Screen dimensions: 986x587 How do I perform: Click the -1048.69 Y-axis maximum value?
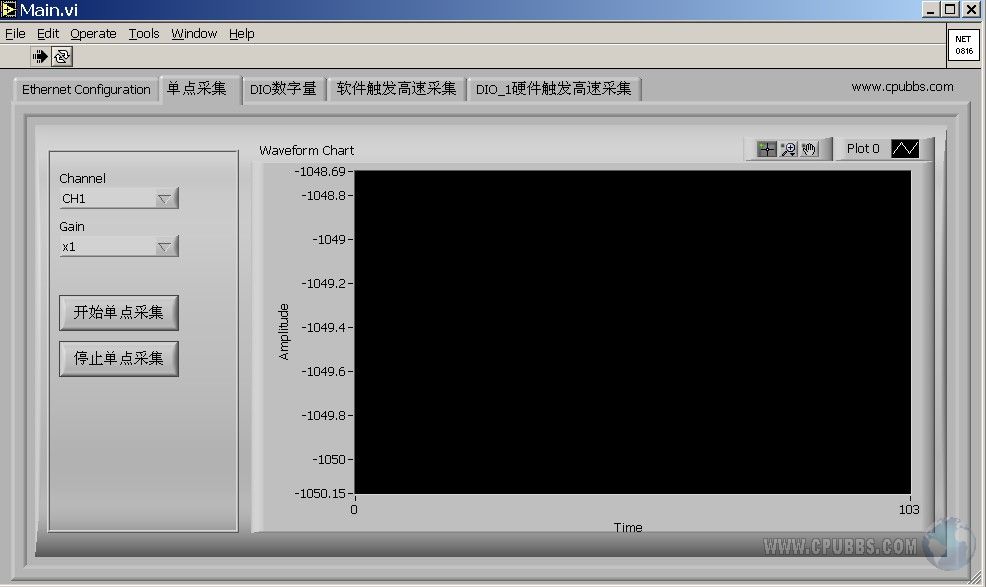click(x=320, y=171)
